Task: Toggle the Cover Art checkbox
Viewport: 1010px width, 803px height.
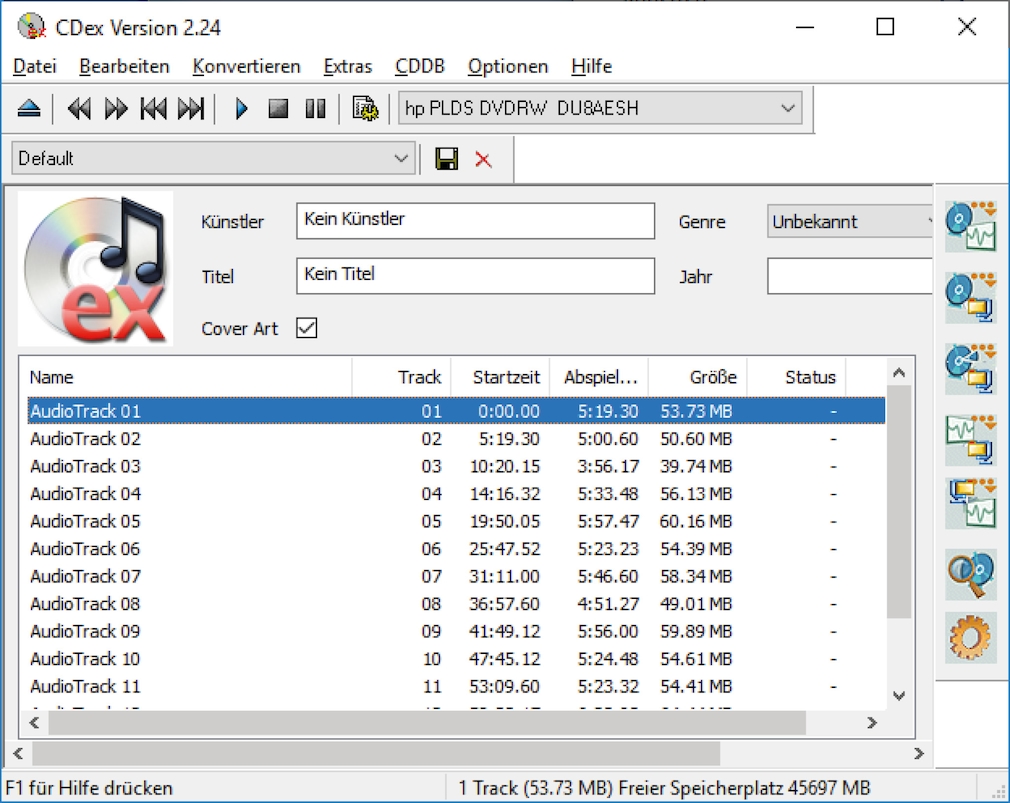Action: 307,328
